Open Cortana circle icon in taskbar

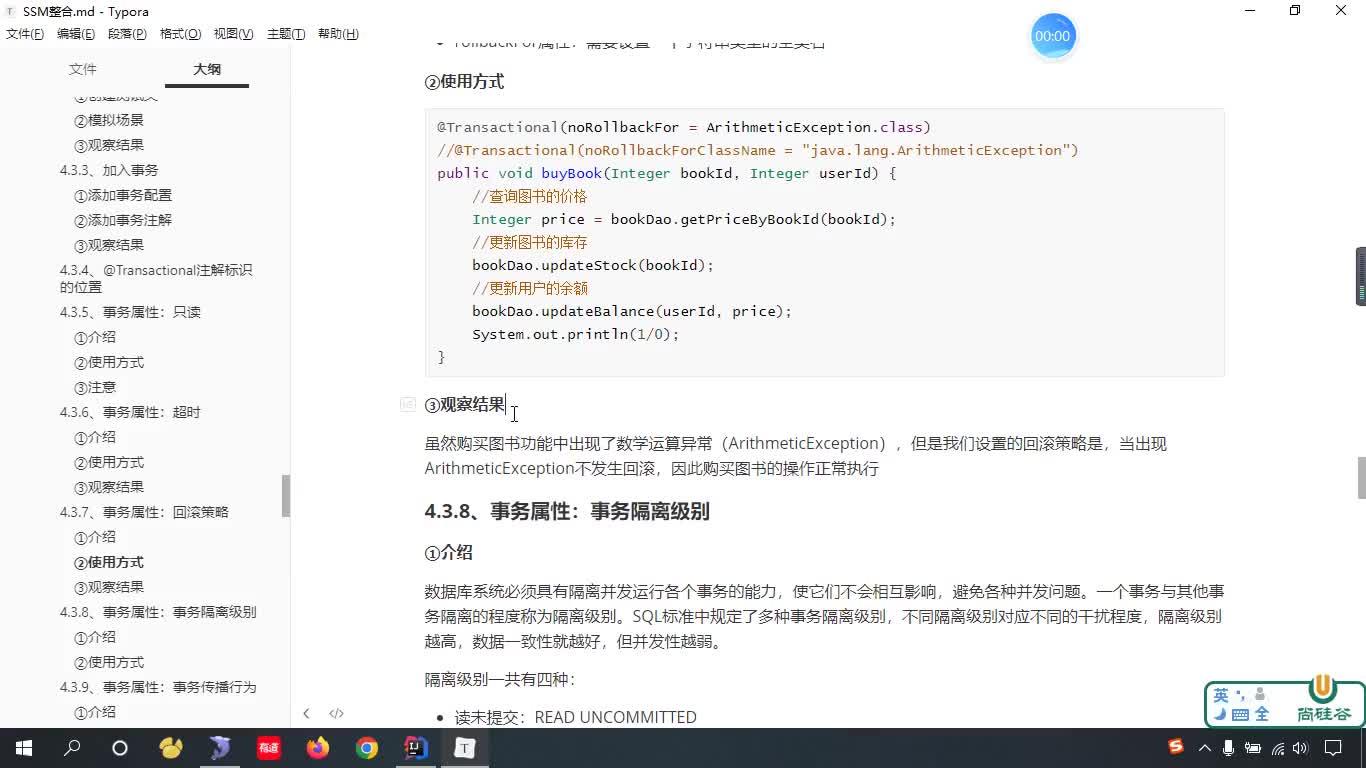tap(120, 748)
